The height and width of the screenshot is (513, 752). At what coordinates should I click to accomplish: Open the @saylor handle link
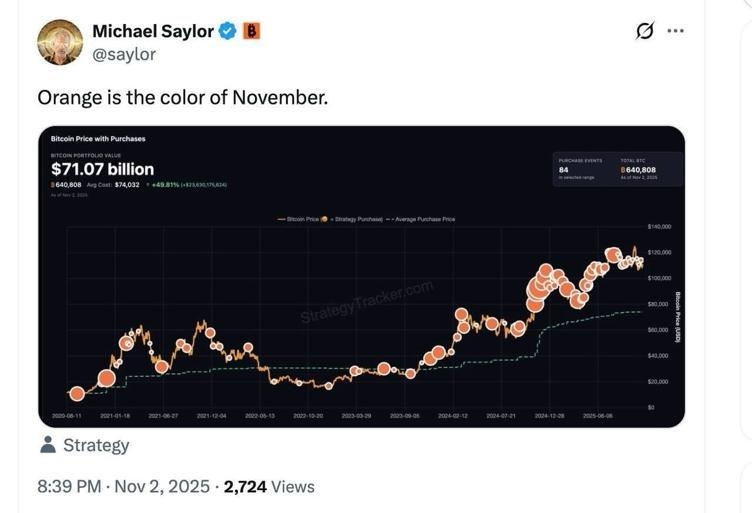124,54
